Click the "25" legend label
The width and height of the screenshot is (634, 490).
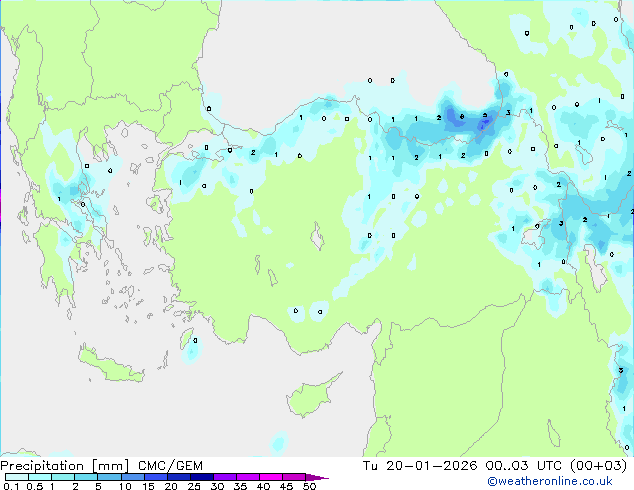[x=194, y=486]
